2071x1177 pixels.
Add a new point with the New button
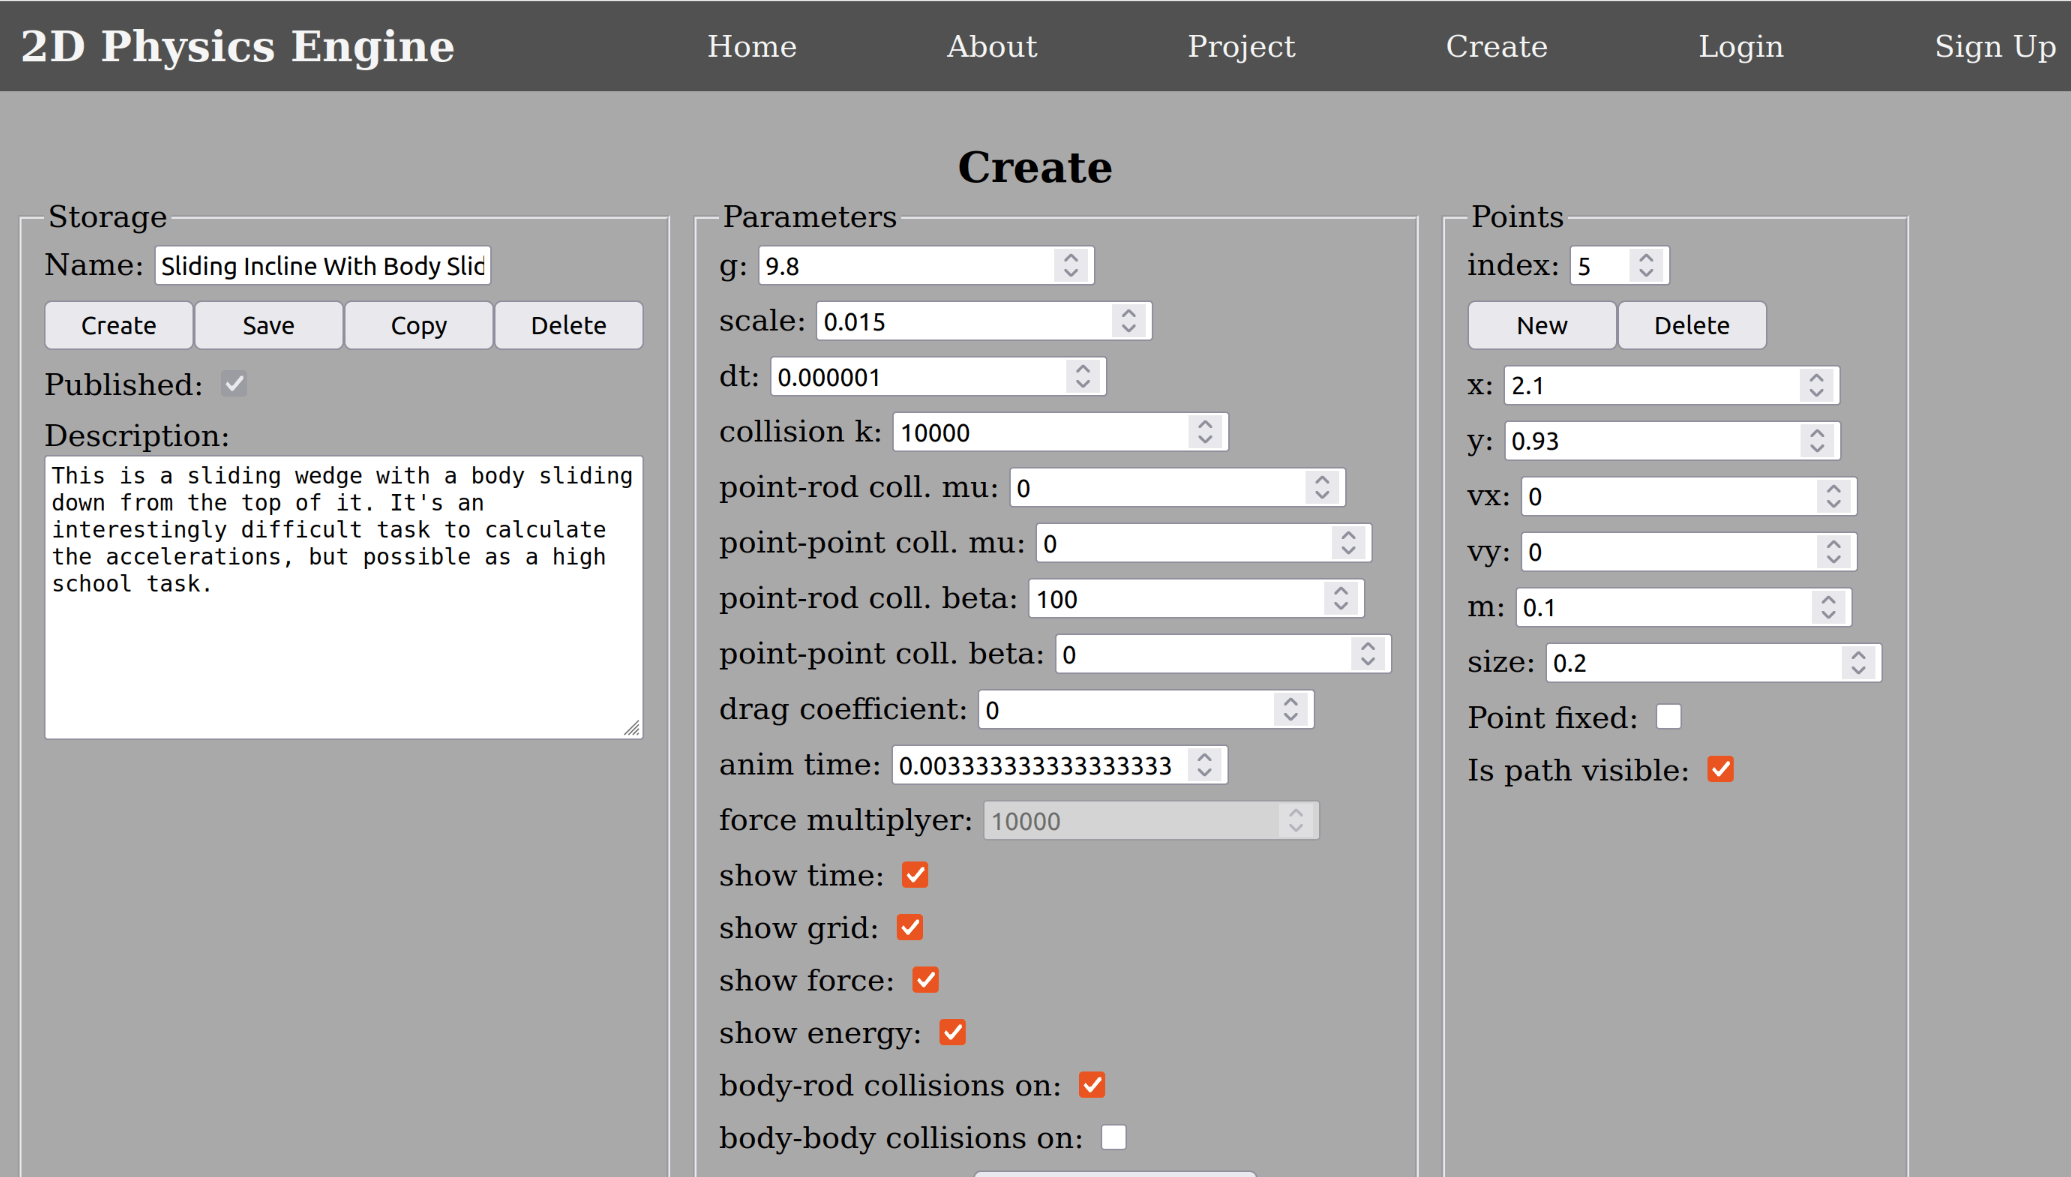coord(1541,325)
